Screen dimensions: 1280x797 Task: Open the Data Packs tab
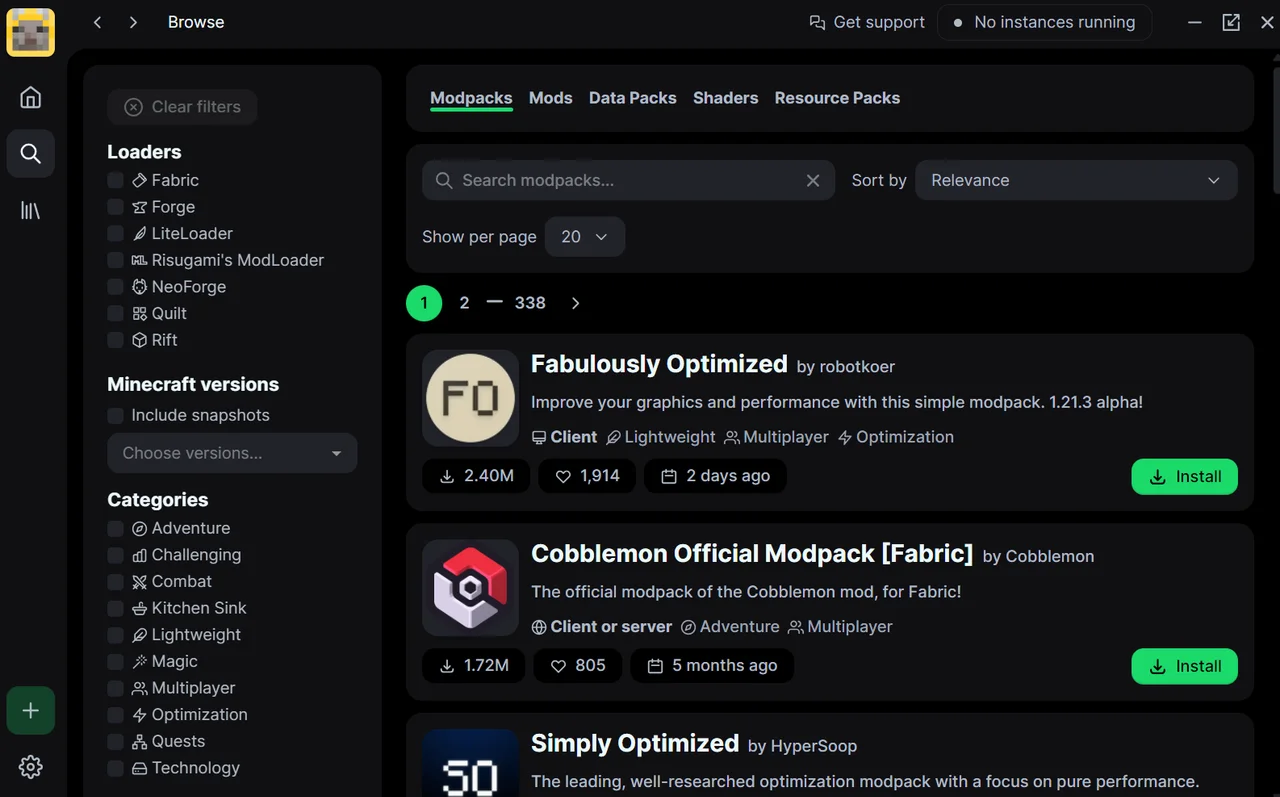click(x=633, y=98)
